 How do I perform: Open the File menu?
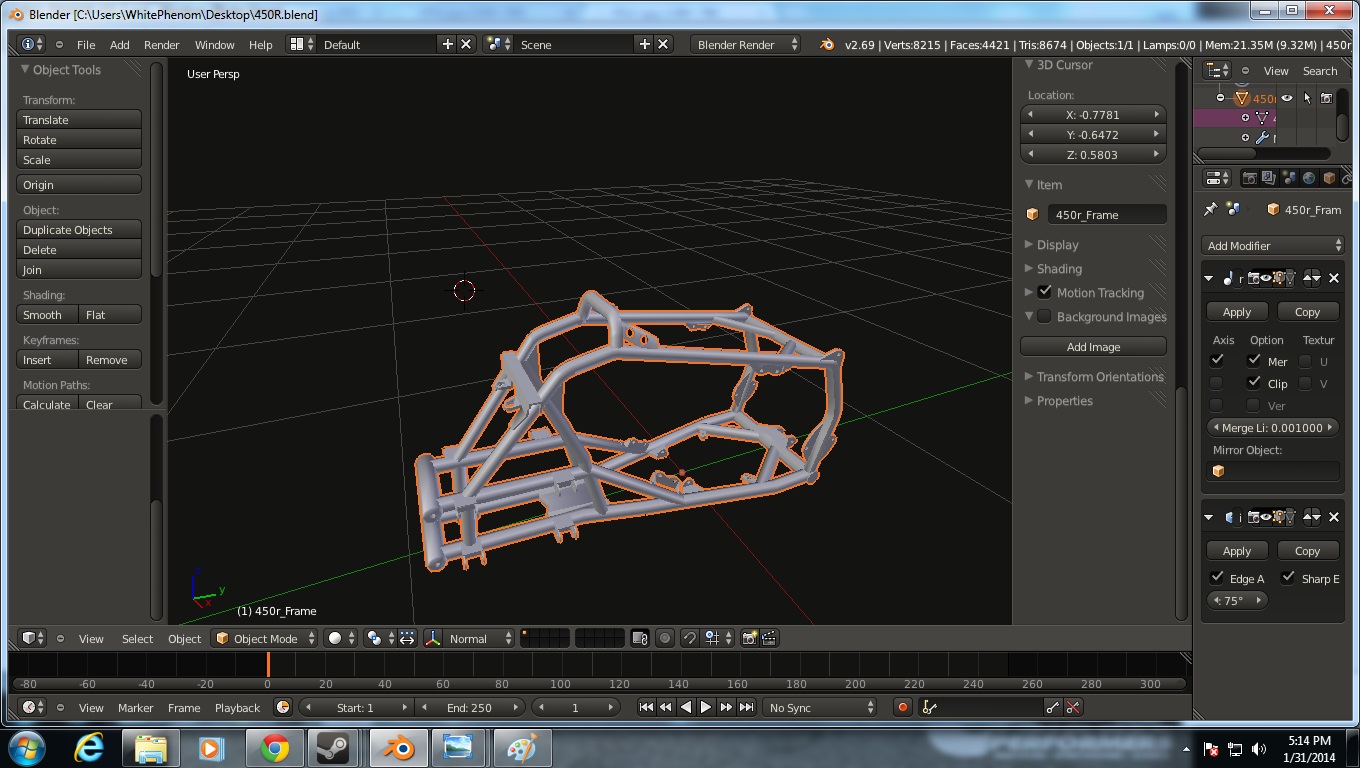86,44
